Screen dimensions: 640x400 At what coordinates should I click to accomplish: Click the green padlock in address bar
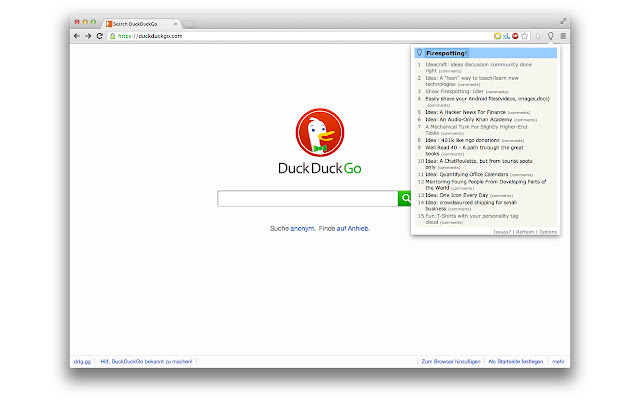[x=113, y=36]
